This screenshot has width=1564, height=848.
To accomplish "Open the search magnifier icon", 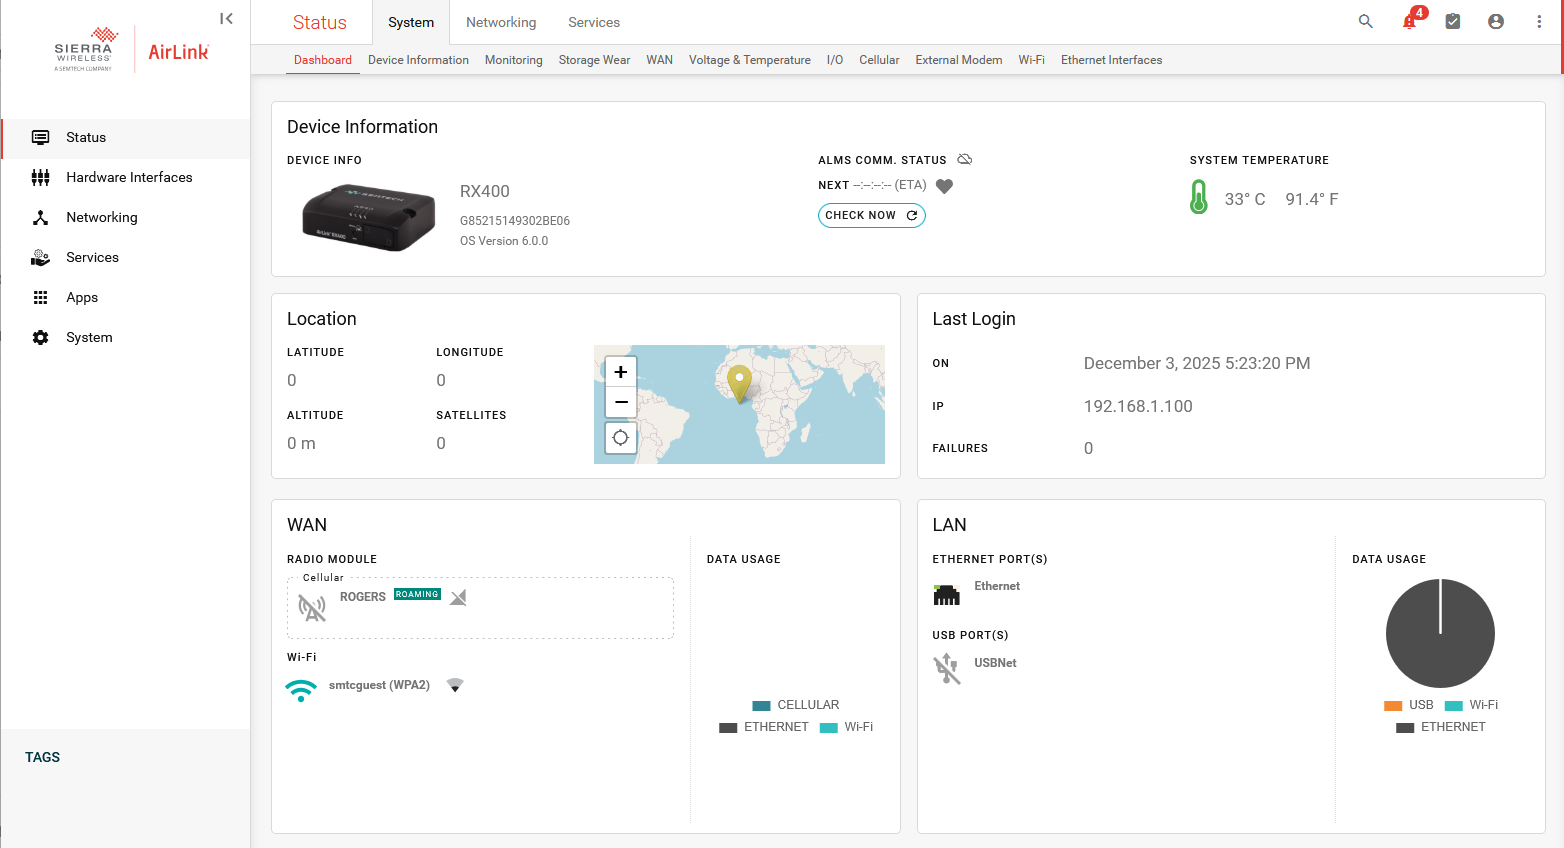I will (1365, 21).
